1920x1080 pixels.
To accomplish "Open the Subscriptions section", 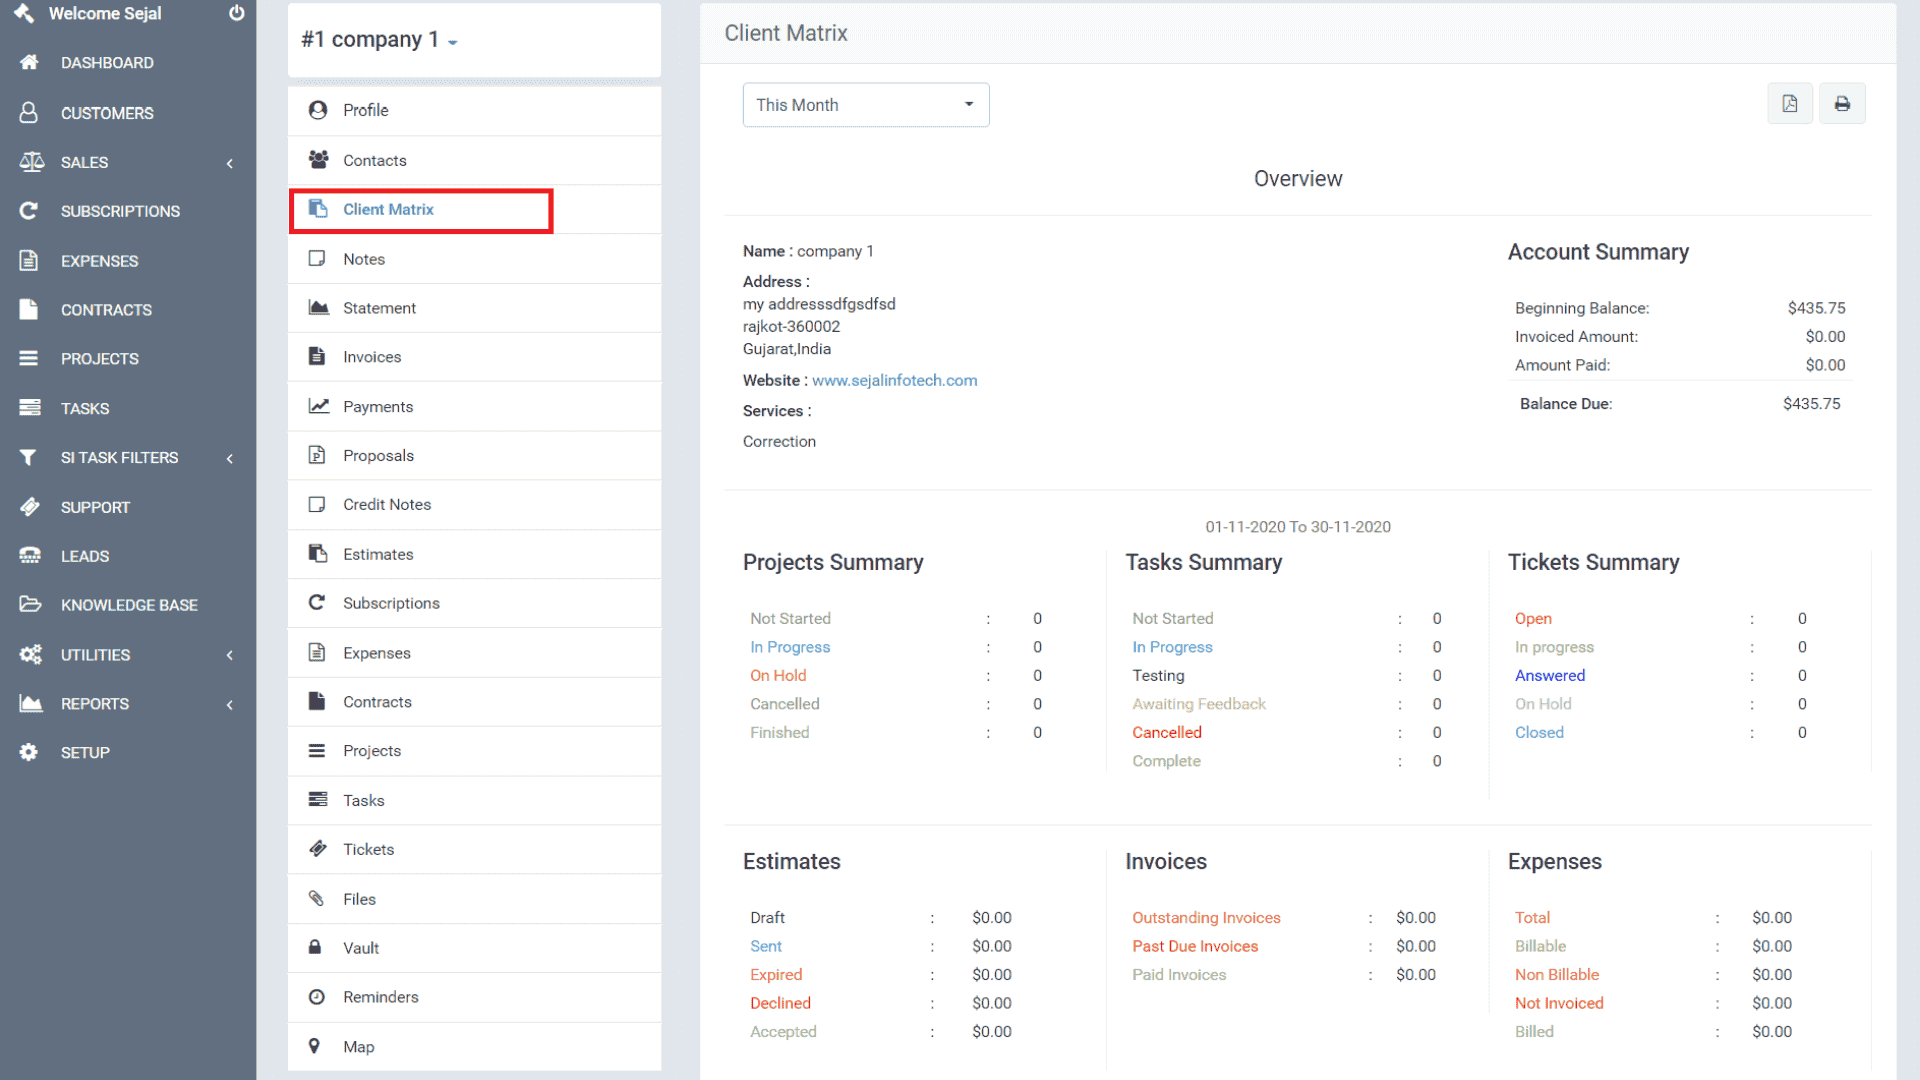I will click(120, 211).
